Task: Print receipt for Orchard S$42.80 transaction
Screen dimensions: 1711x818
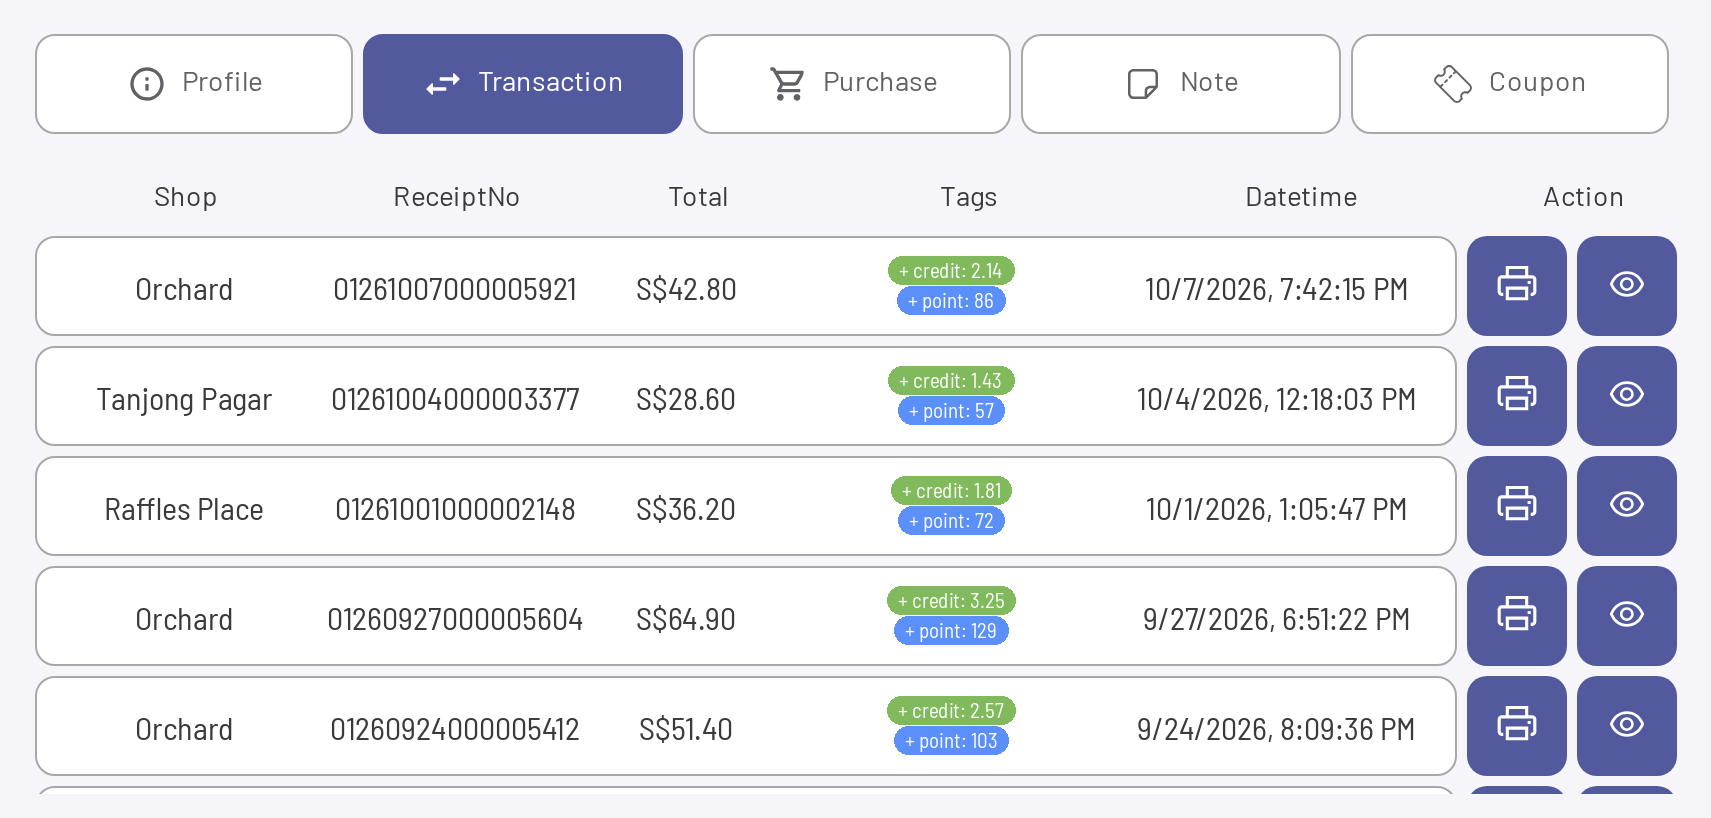Action: pyautogui.click(x=1516, y=286)
